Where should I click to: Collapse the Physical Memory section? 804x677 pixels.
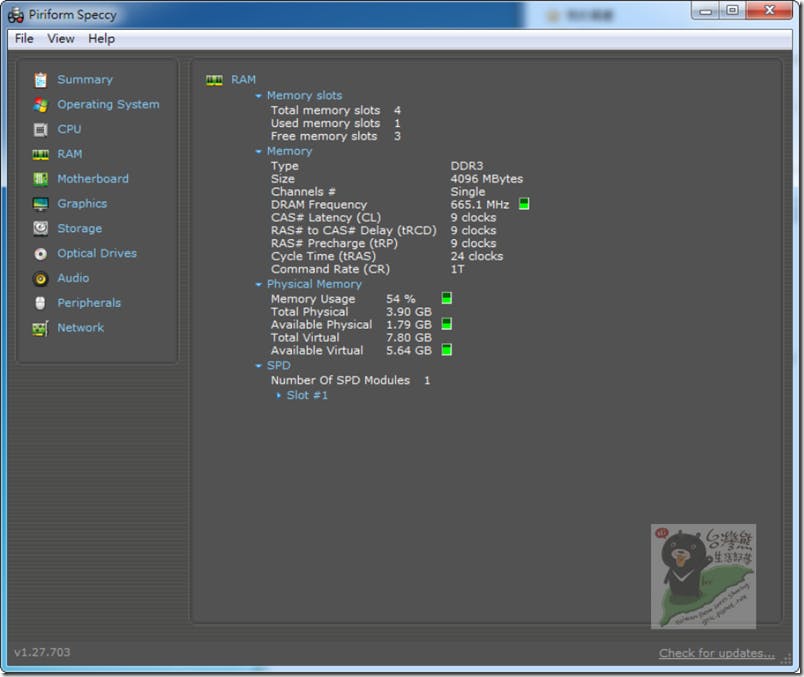click(x=258, y=284)
